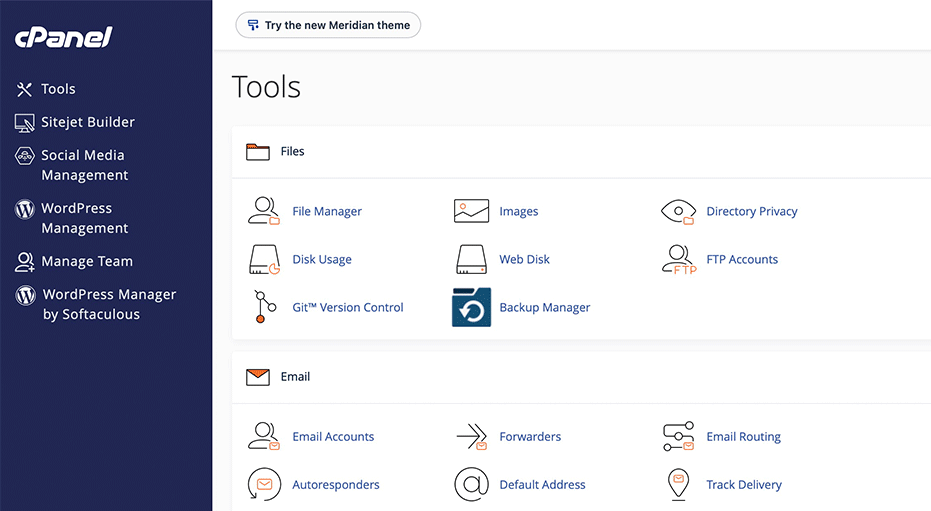Click the Backup Manager blue folder icon
This screenshot has width=931, height=511.
click(x=471, y=307)
